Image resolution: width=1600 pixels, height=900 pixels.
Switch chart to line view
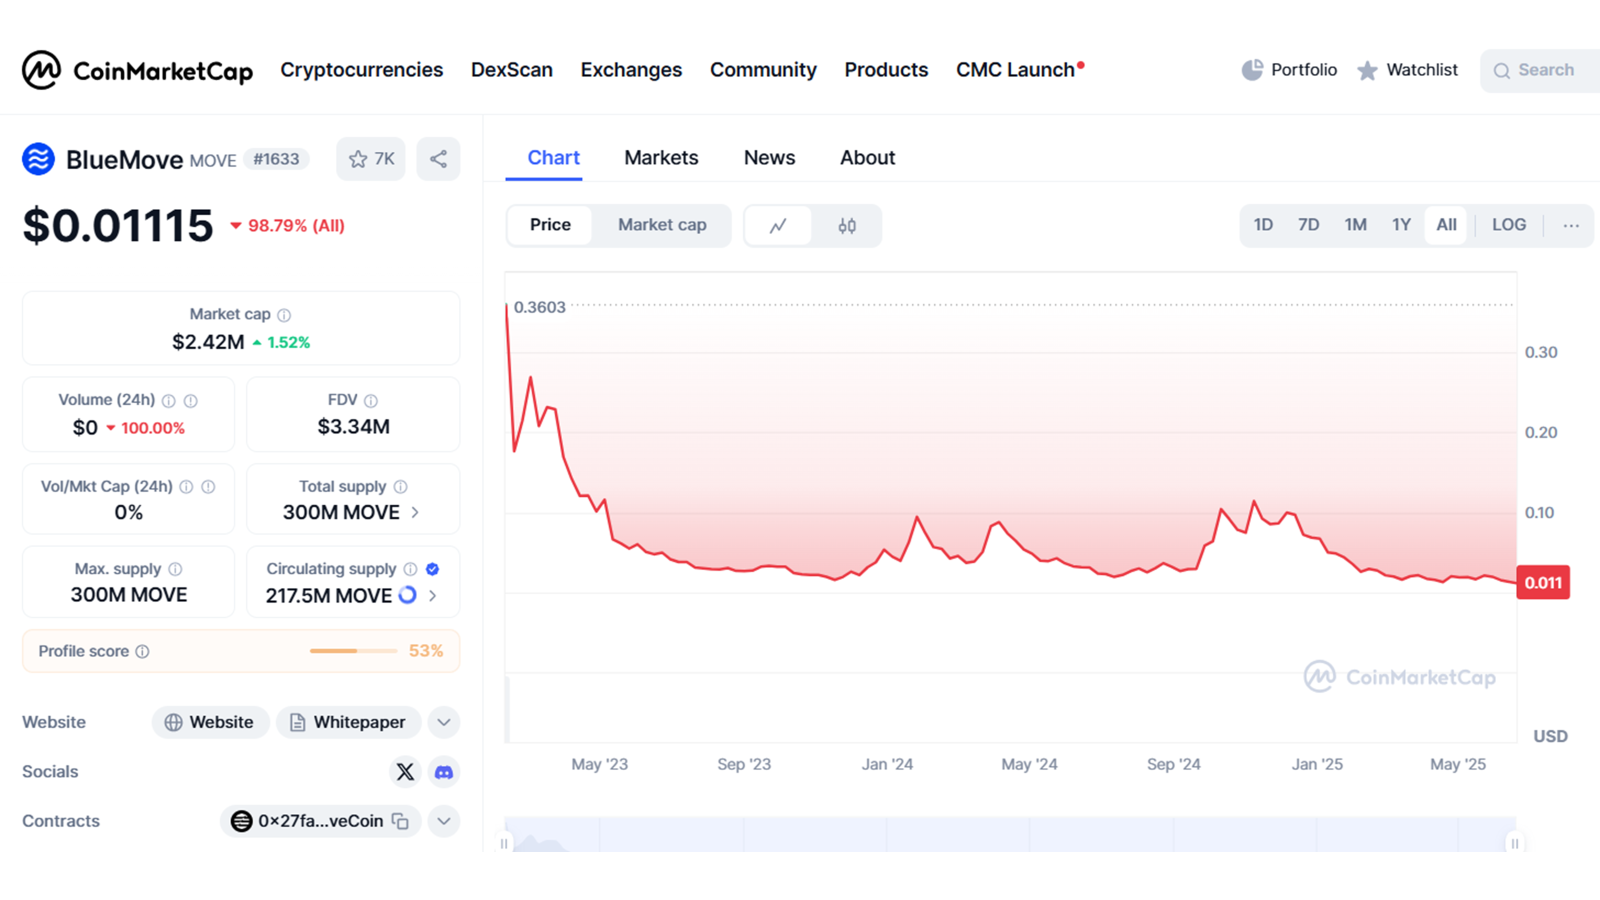(778, 226)
